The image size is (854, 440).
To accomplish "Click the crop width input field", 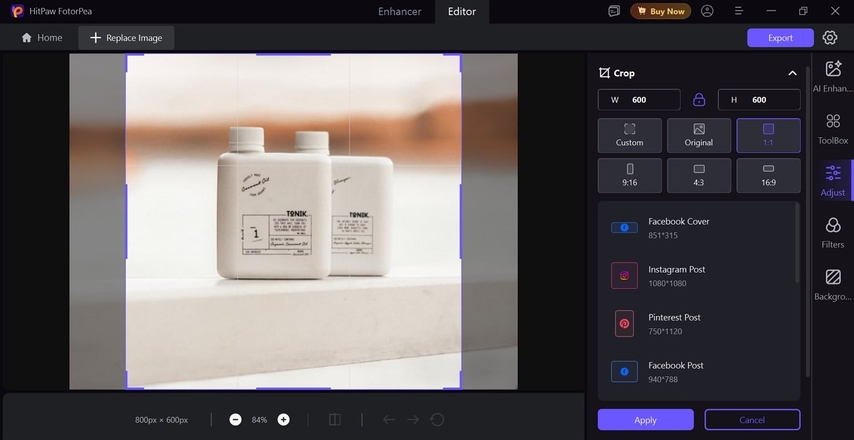I will click(x=639, y=100).
